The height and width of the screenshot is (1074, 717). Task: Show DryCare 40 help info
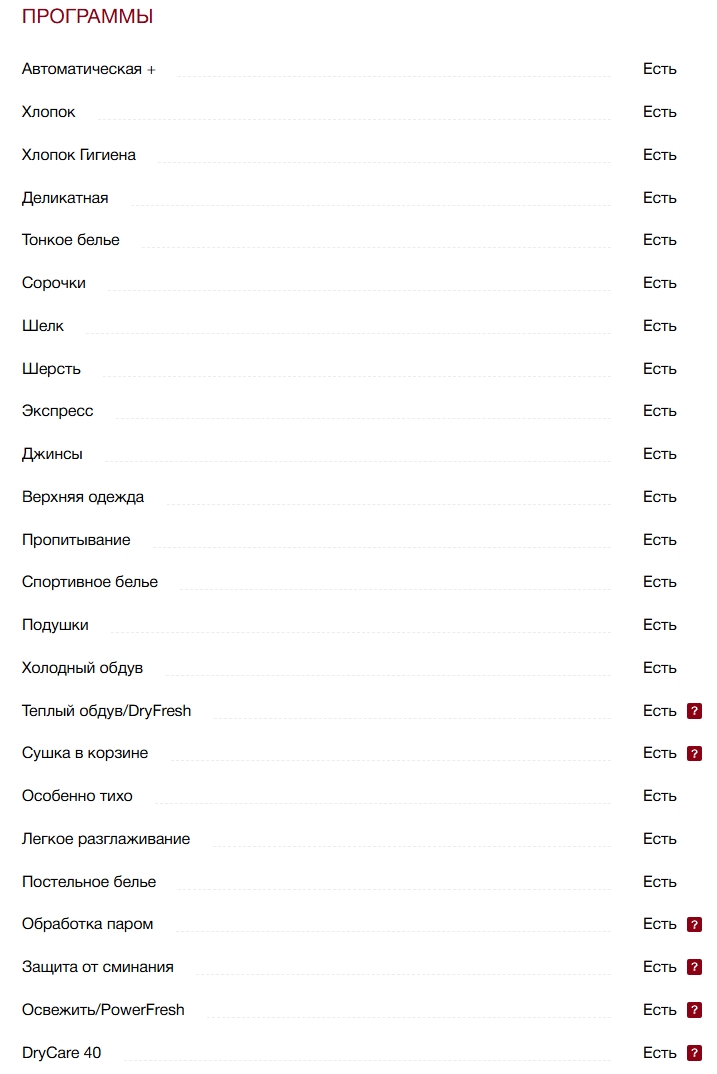point(694,1052)
